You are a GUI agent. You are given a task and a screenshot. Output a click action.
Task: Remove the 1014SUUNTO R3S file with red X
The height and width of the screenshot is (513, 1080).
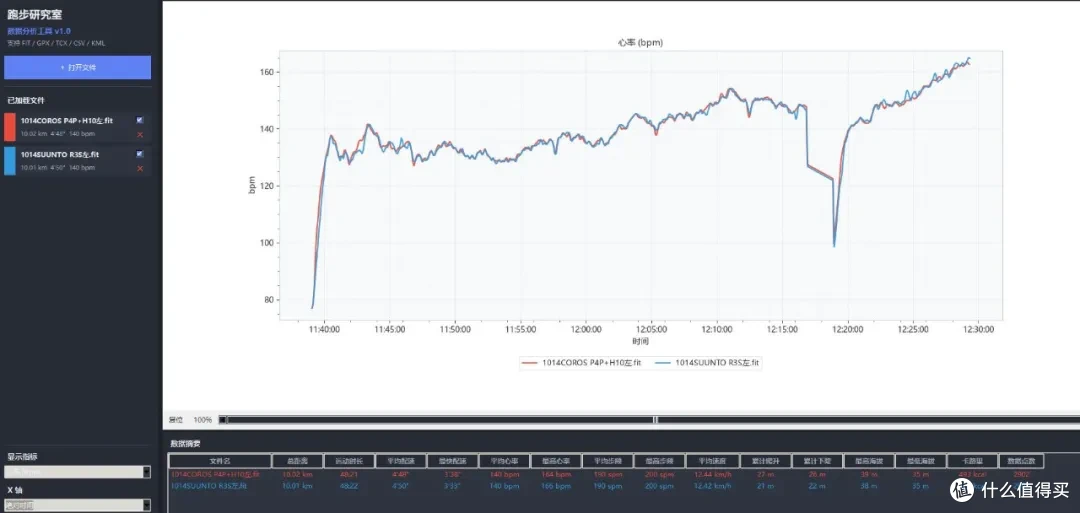click(141, 169)
